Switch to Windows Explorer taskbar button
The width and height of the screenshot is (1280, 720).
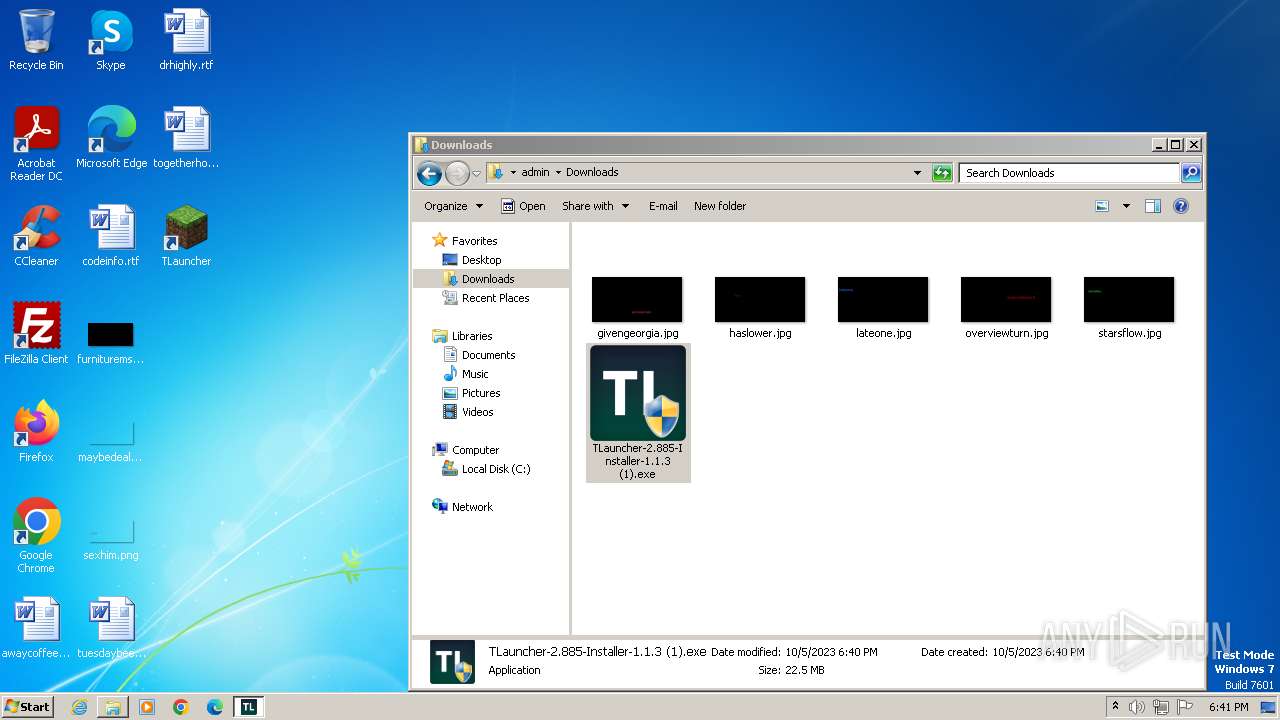[113, 707]
